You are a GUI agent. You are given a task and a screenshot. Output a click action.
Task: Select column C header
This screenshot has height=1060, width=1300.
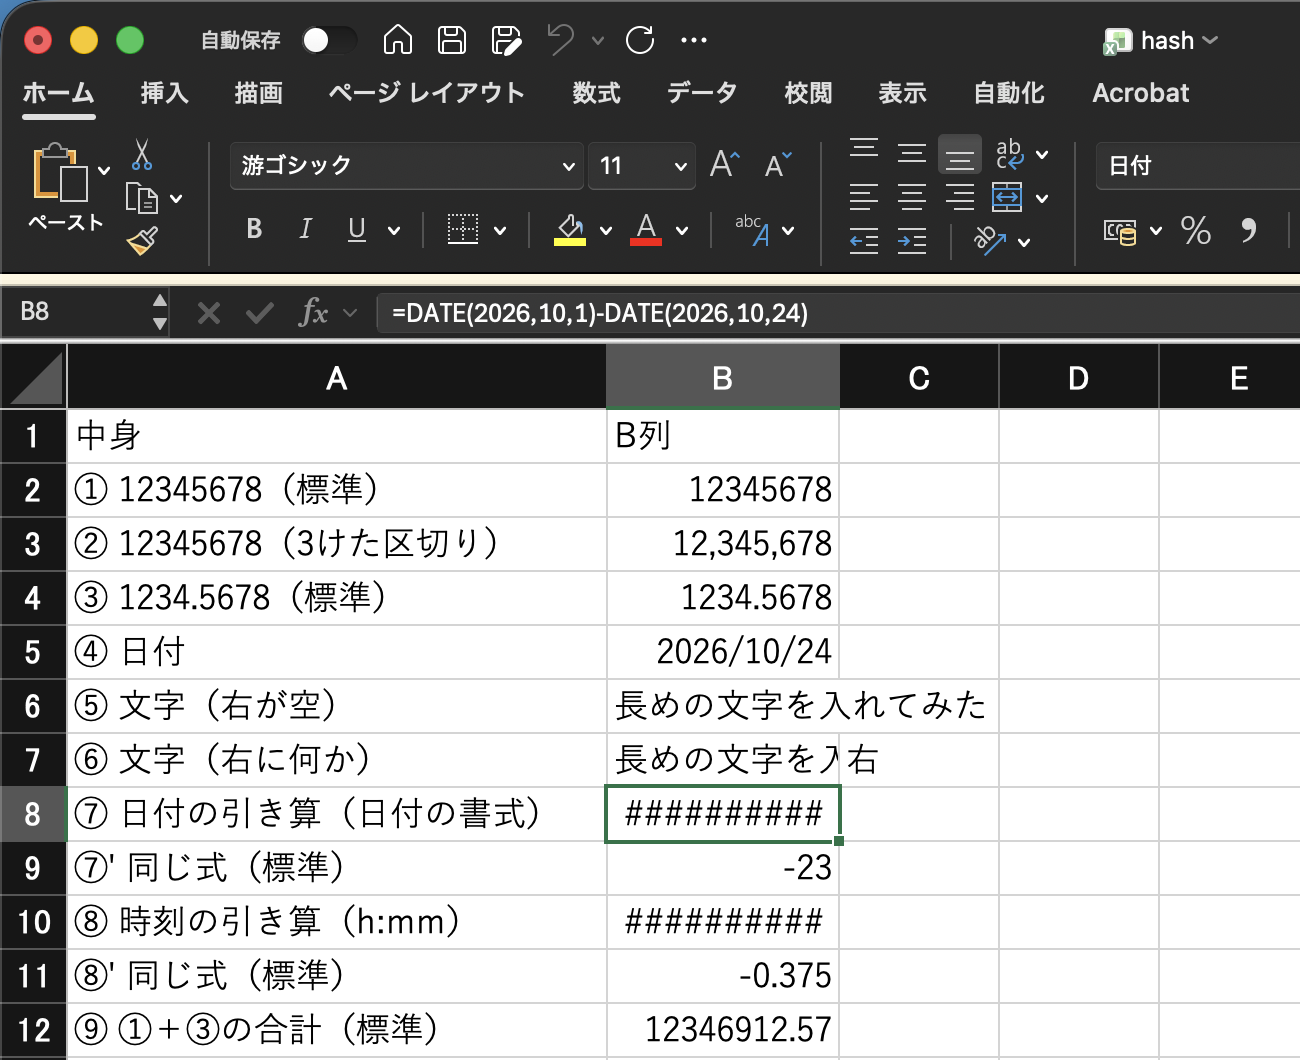tap(919, 378)
